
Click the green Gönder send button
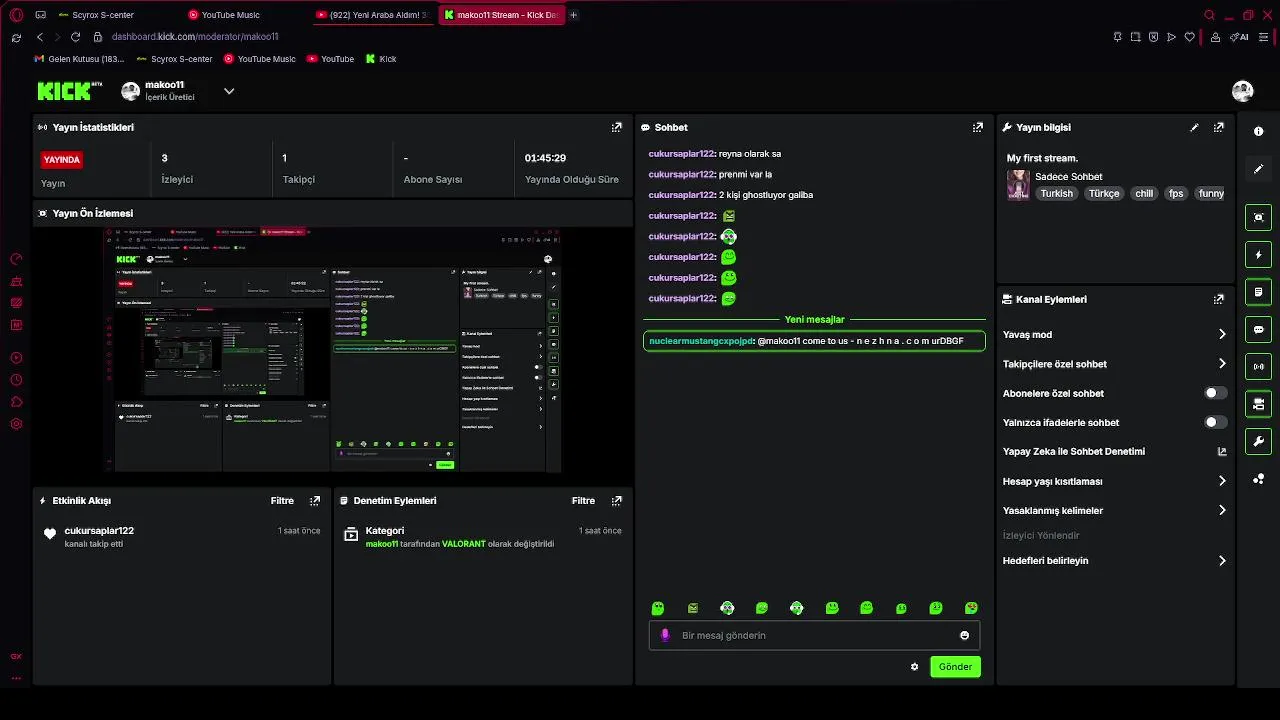[x=955, y=667]
